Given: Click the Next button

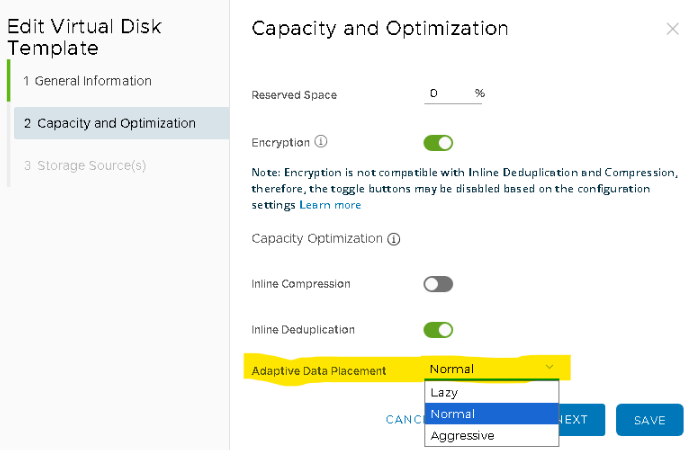Looking at the screenshot, I should click(x=576, y=420).
